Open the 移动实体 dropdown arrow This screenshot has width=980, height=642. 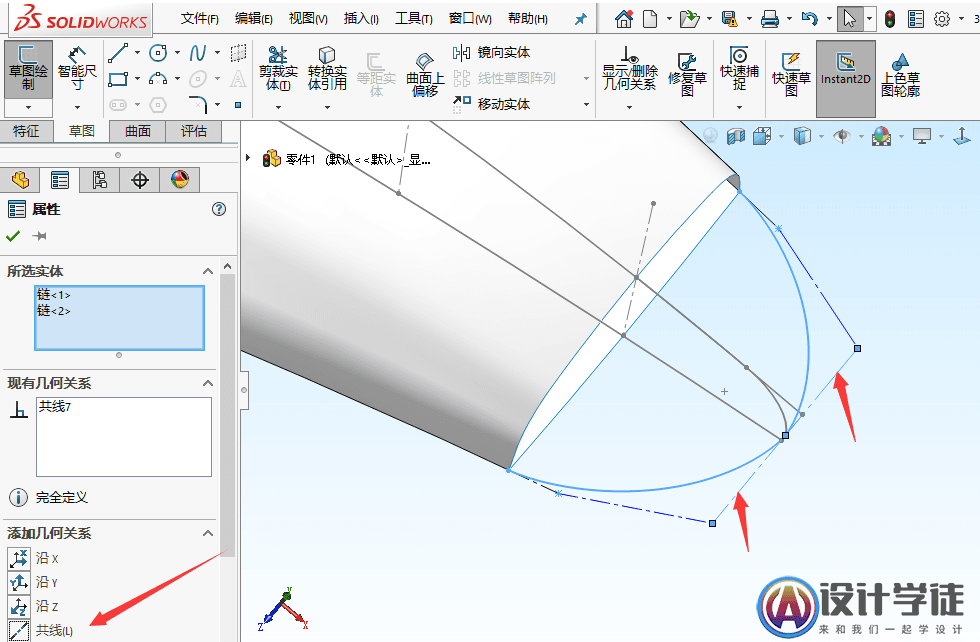tap(586, 104)
